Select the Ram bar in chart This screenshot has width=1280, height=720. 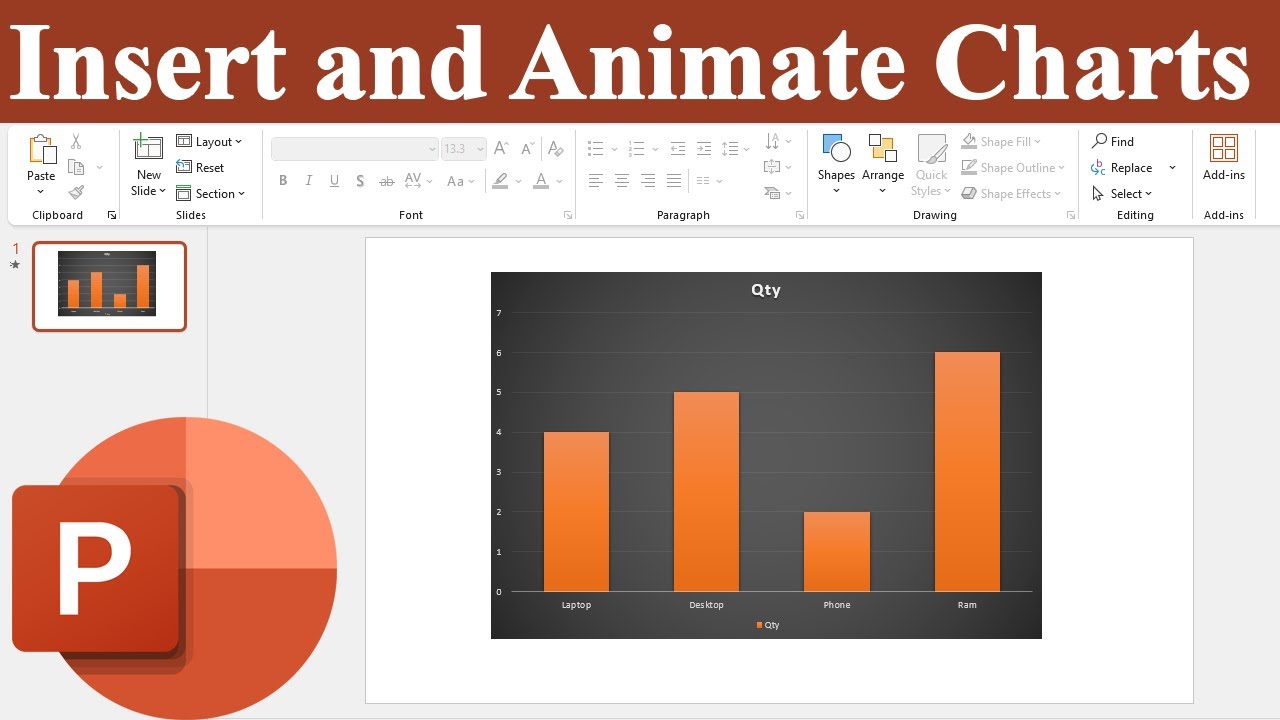tap(967, 471)
